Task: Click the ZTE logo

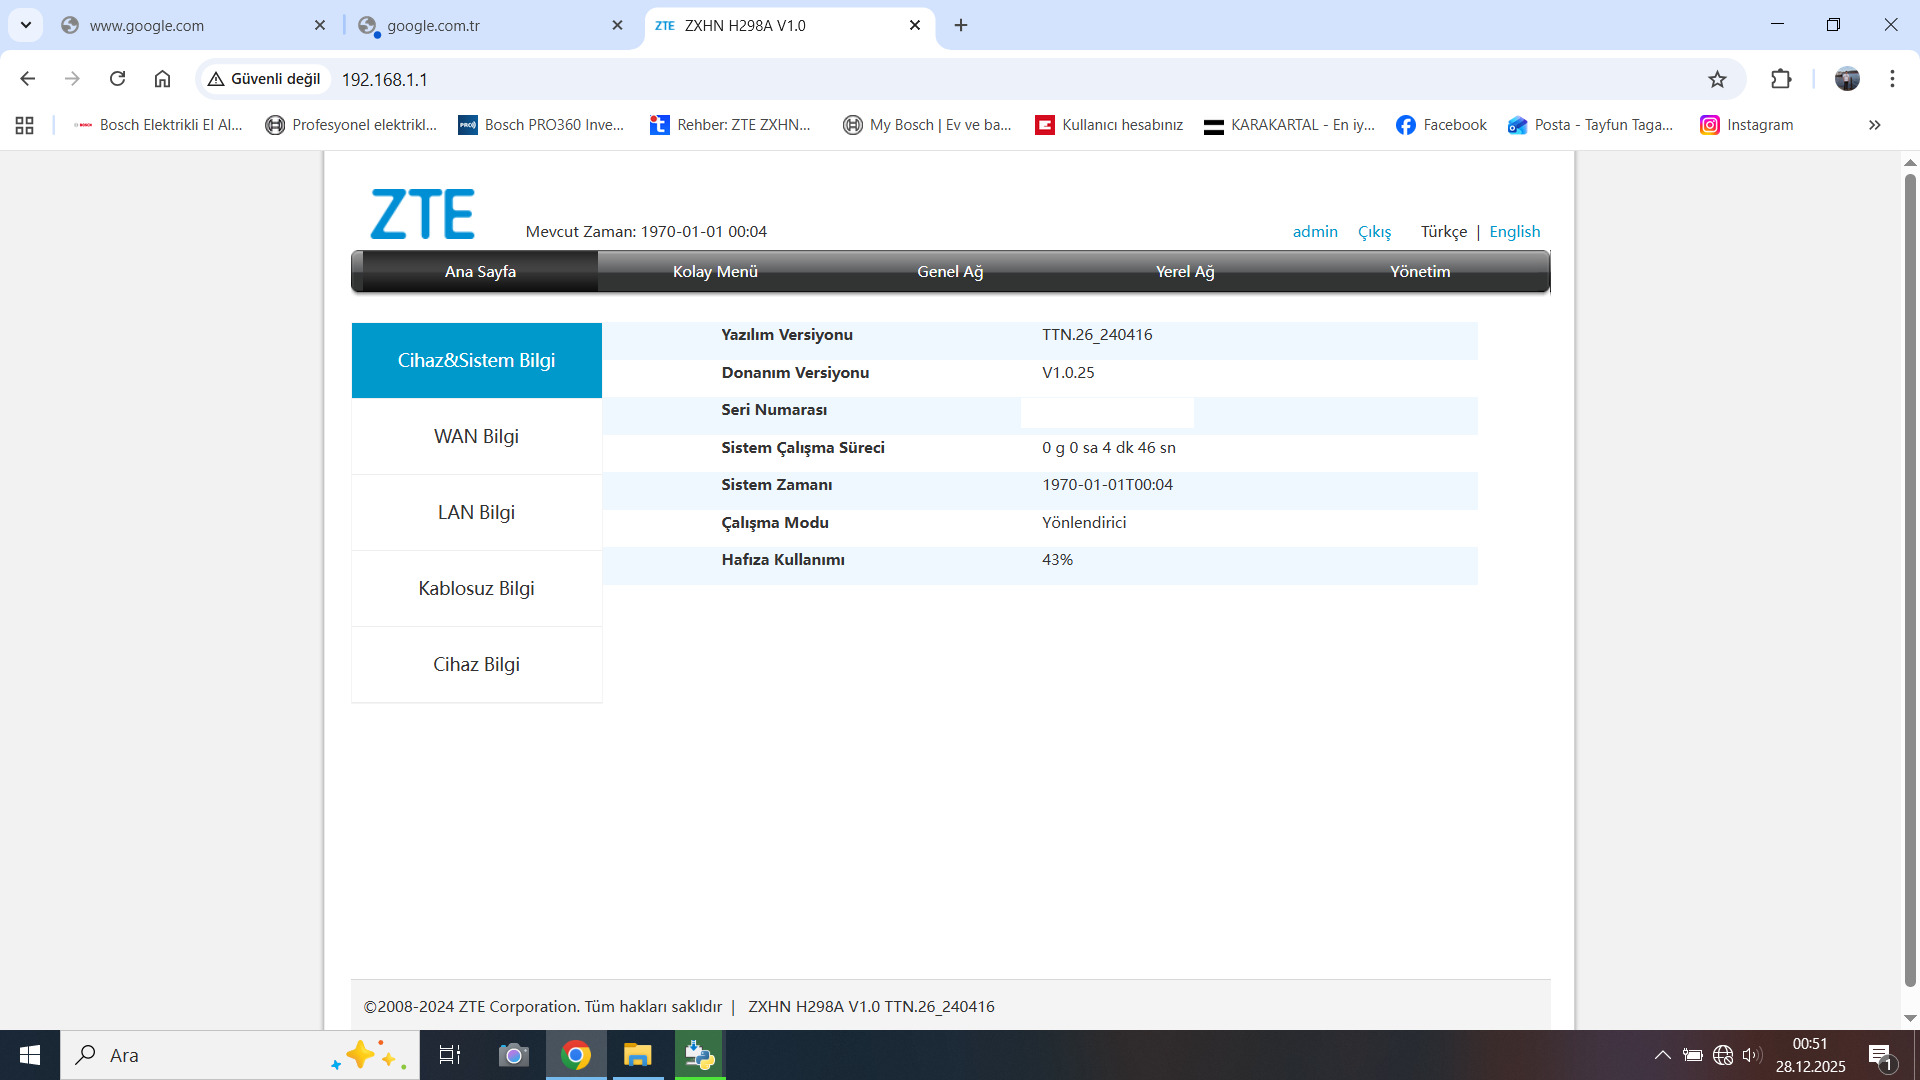Action: coord(422,214)
